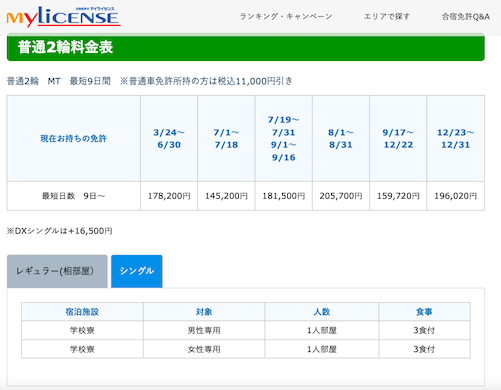Click the 12/23~12/31 period header
501x390 pixels.
pos(456,138)
